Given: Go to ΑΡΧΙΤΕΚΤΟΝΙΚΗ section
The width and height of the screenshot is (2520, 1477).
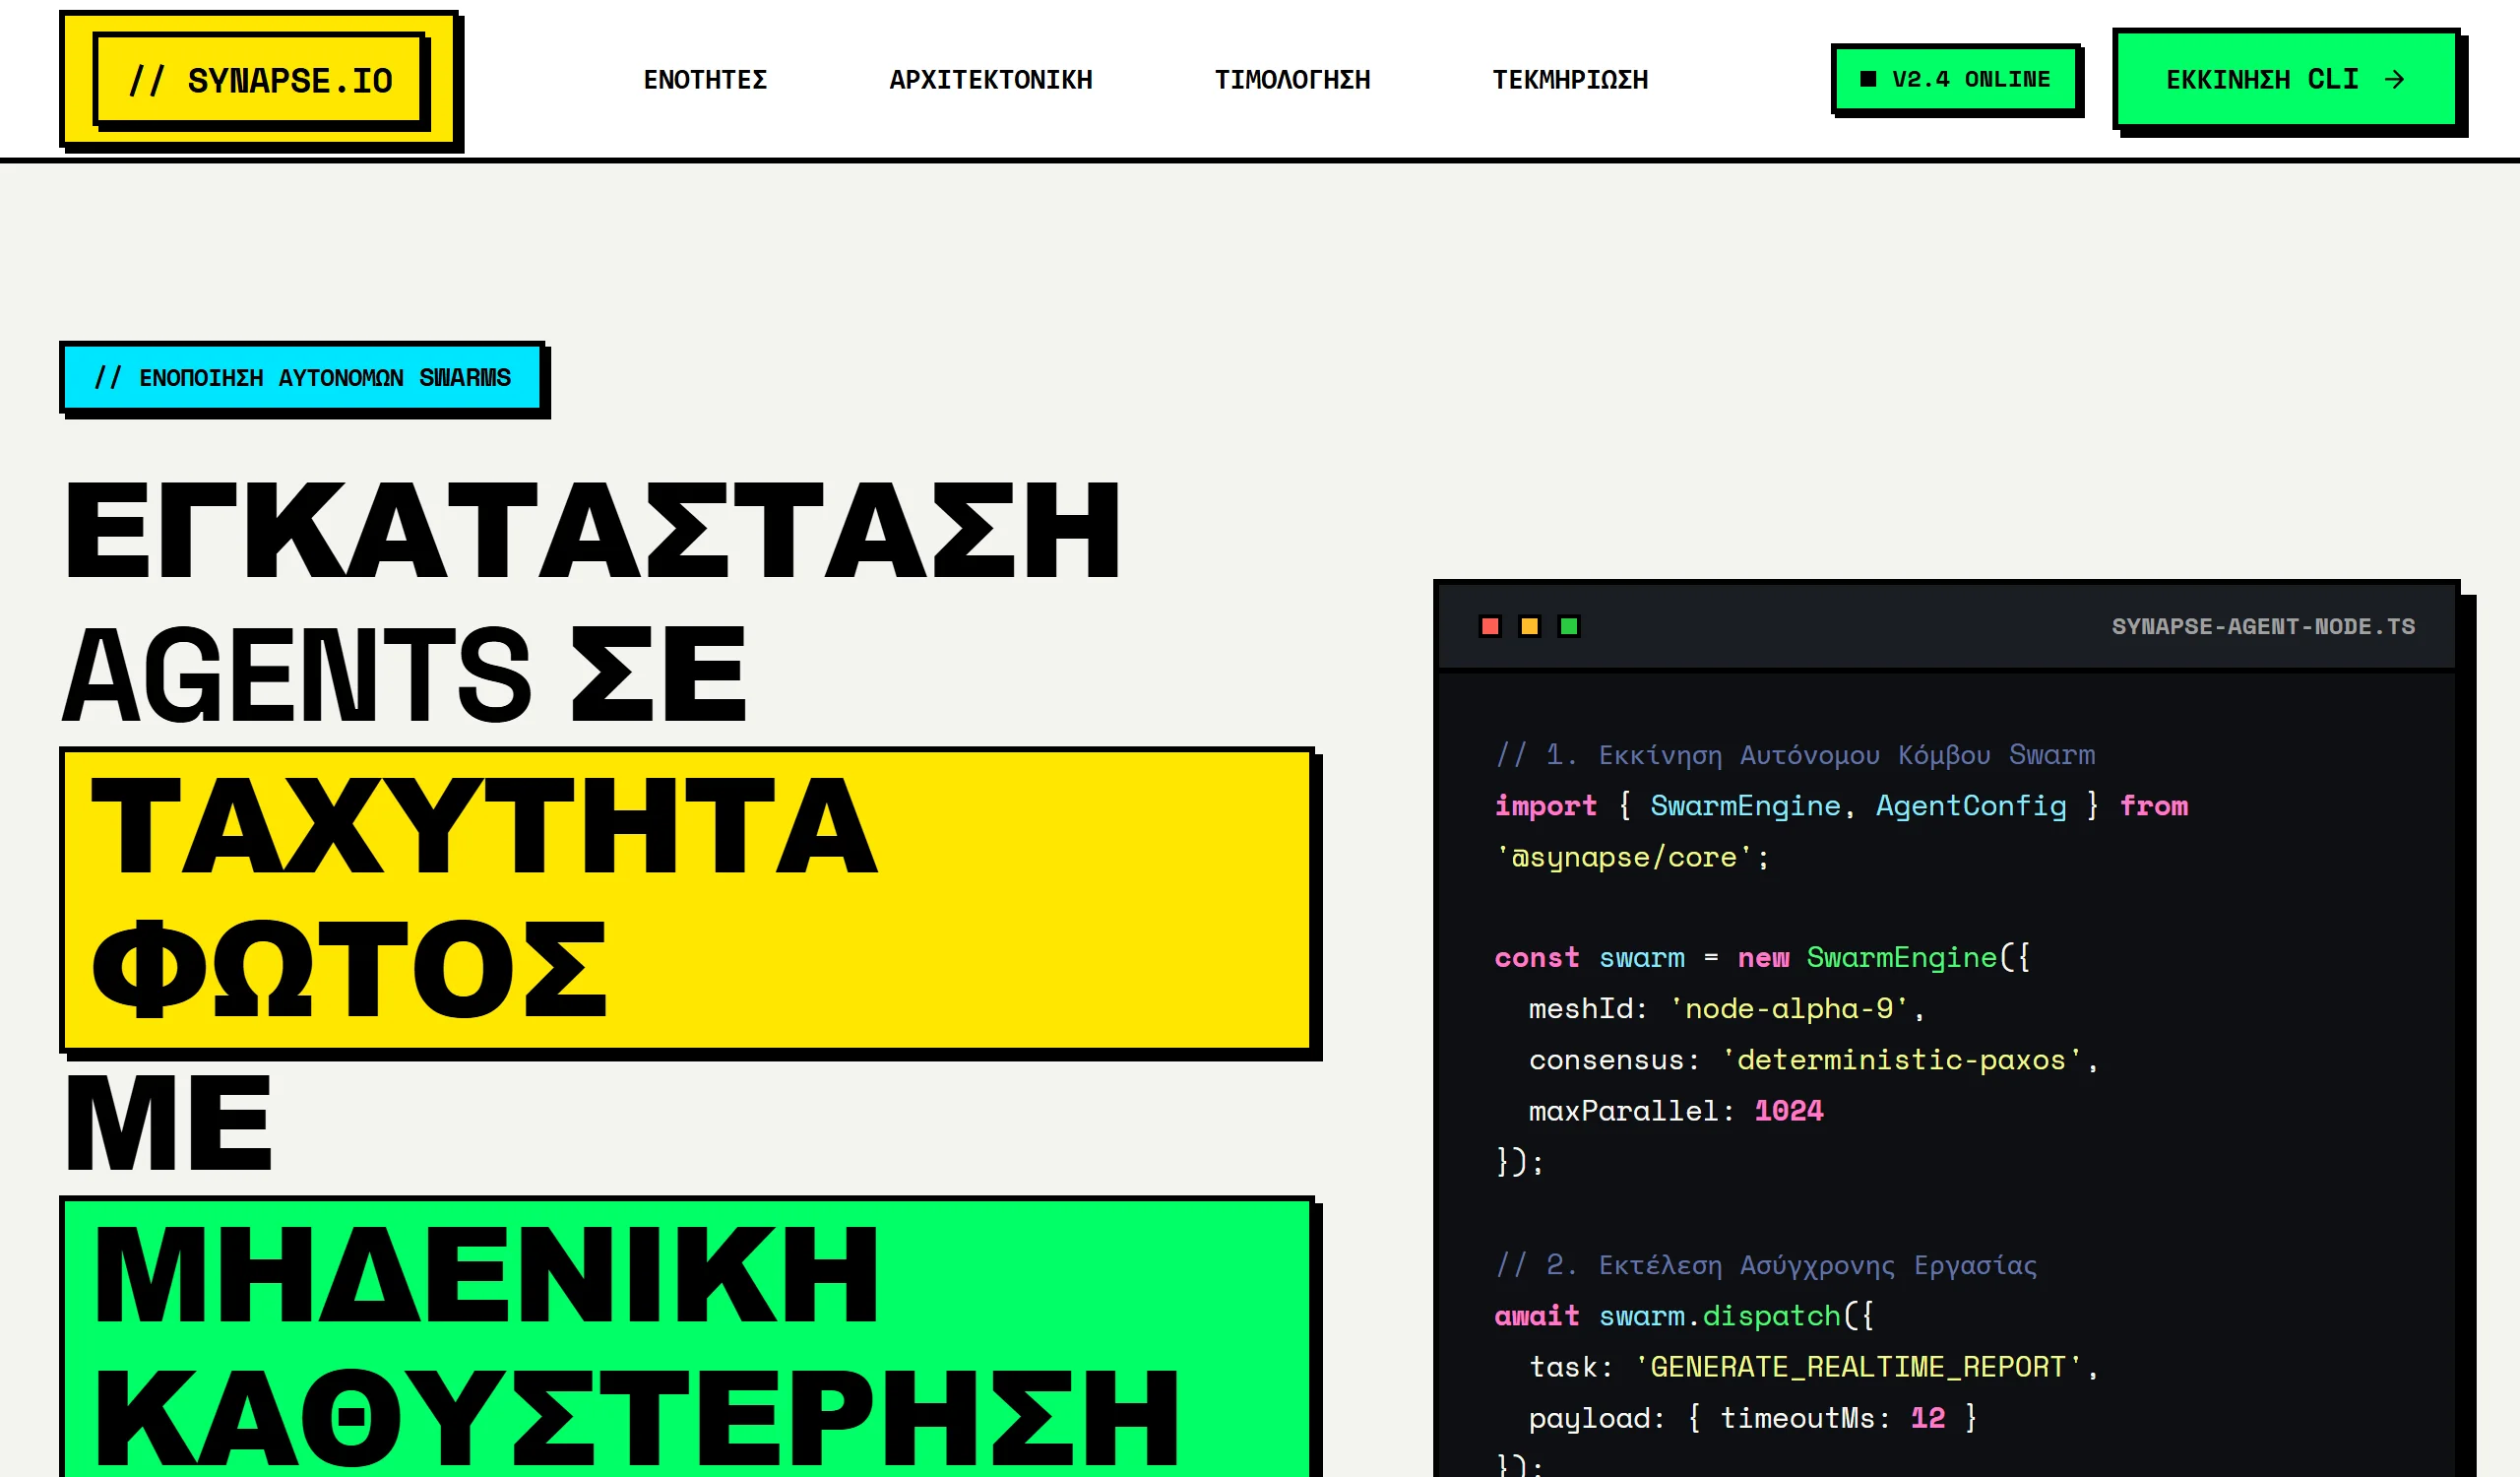Looking at the screenshot, I should (x=990, y=80).
